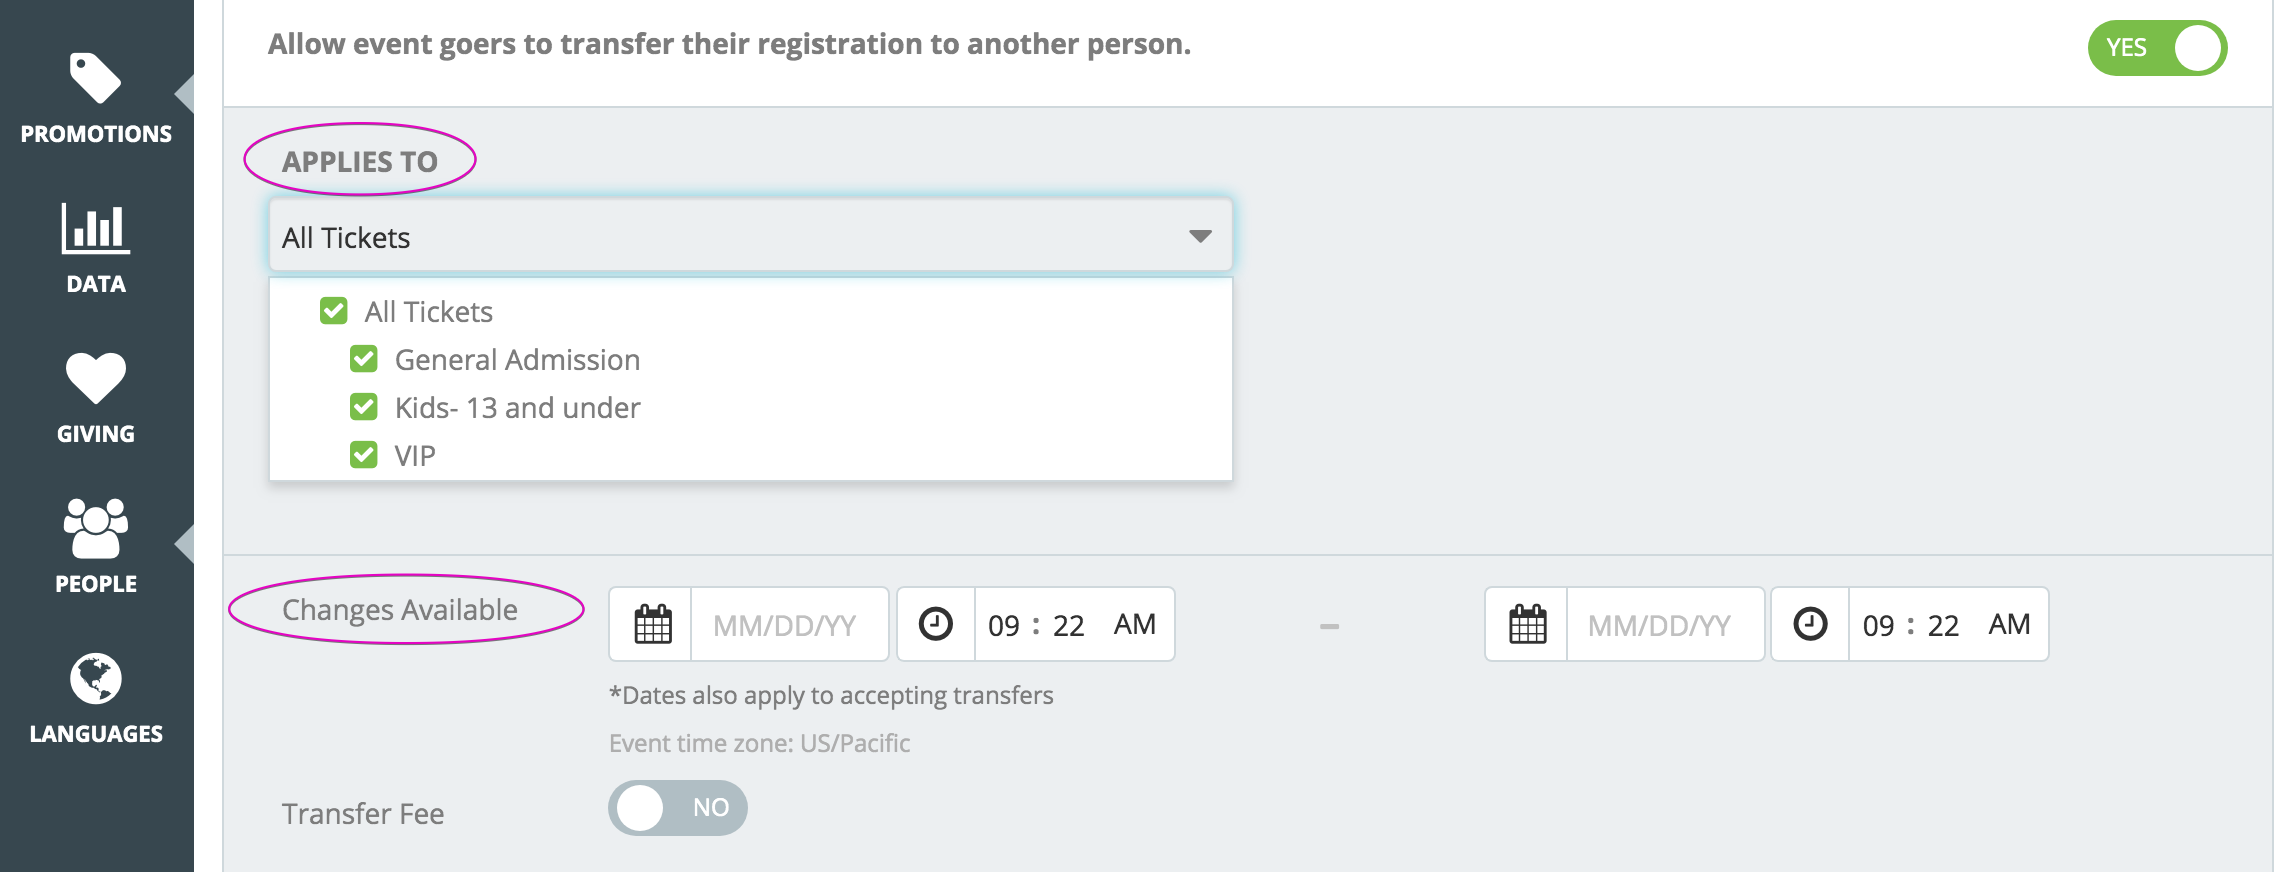Click the end time clock icon
The image size is (2274, 872).
point(1810,625)
